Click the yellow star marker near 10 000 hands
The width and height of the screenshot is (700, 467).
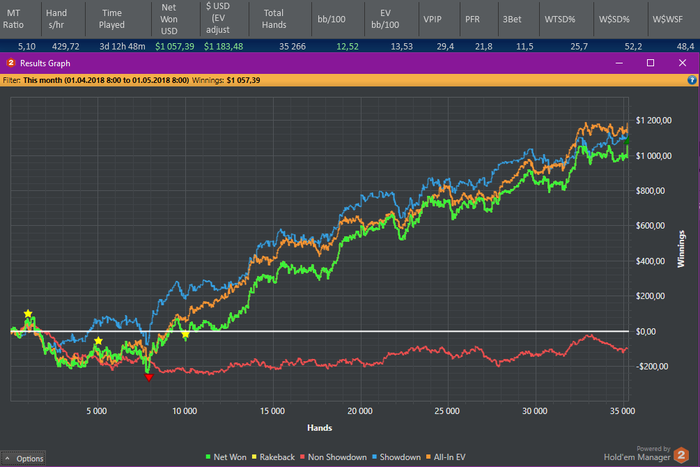[185, 334]
